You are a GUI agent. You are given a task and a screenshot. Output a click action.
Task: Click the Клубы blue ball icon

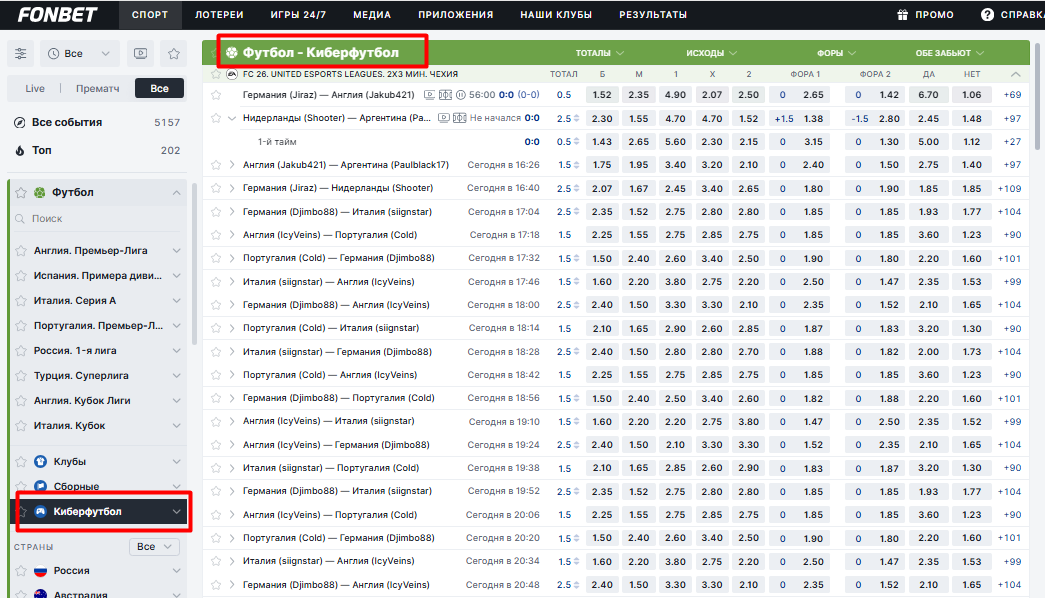pyautogui.click(x=41, y=461)
